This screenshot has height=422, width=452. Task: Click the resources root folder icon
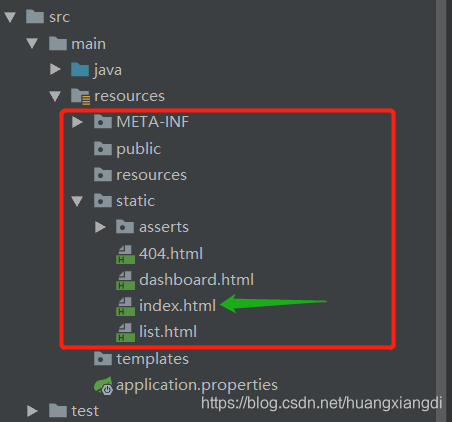click(80, 97)
